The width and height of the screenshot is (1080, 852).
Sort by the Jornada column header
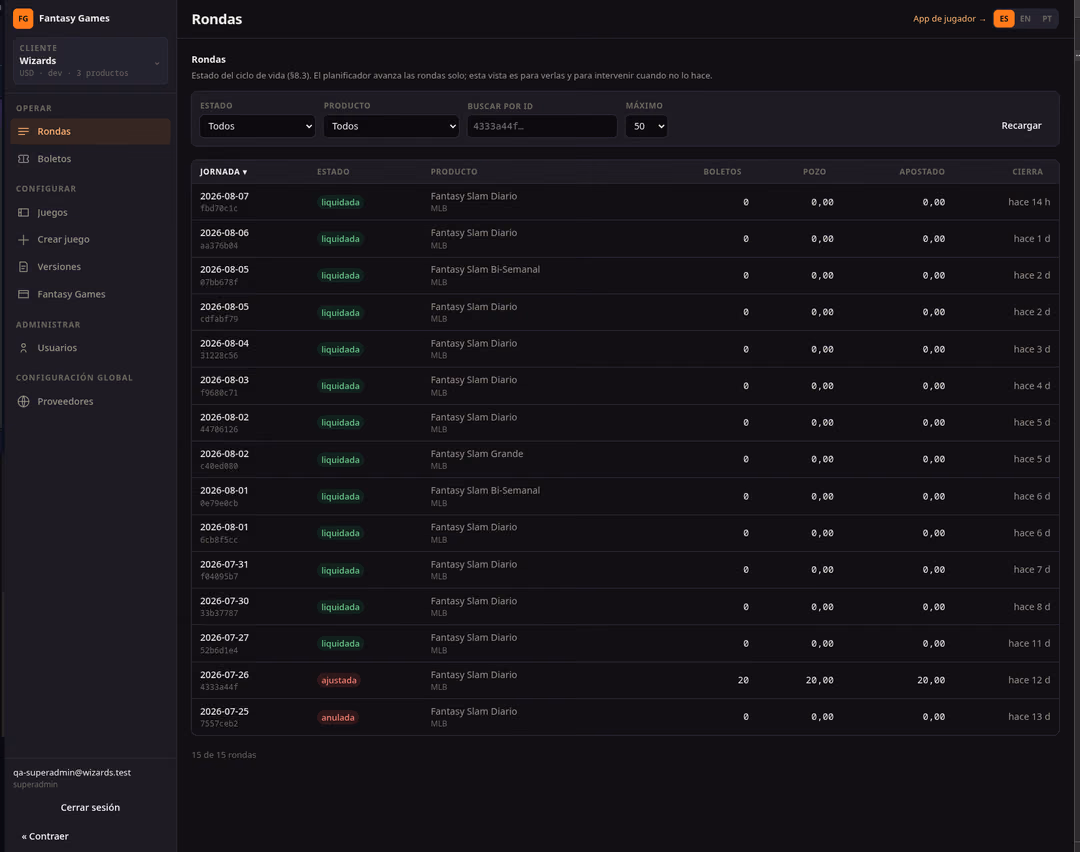point(223,172)
